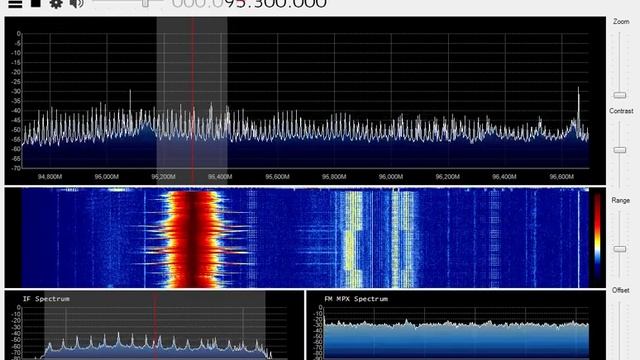Open the hamburger menu

(x=16, y=4)
